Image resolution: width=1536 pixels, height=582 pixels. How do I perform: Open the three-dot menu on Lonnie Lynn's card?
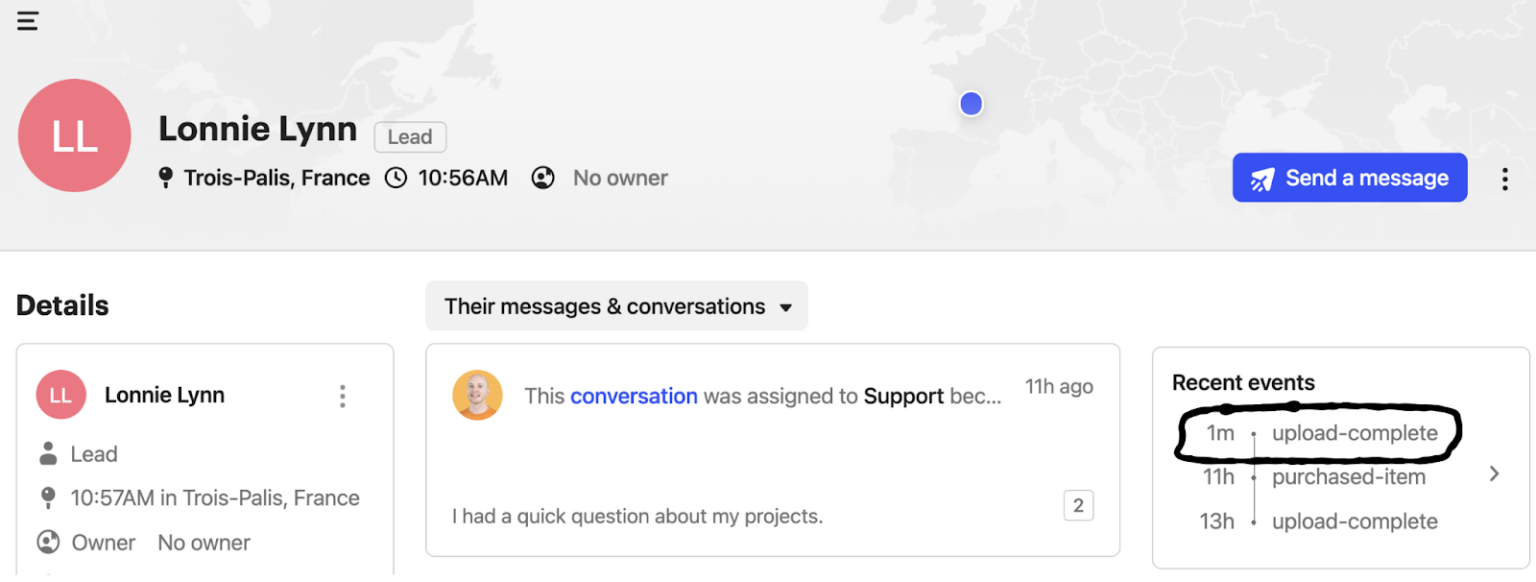click(342, 396)
